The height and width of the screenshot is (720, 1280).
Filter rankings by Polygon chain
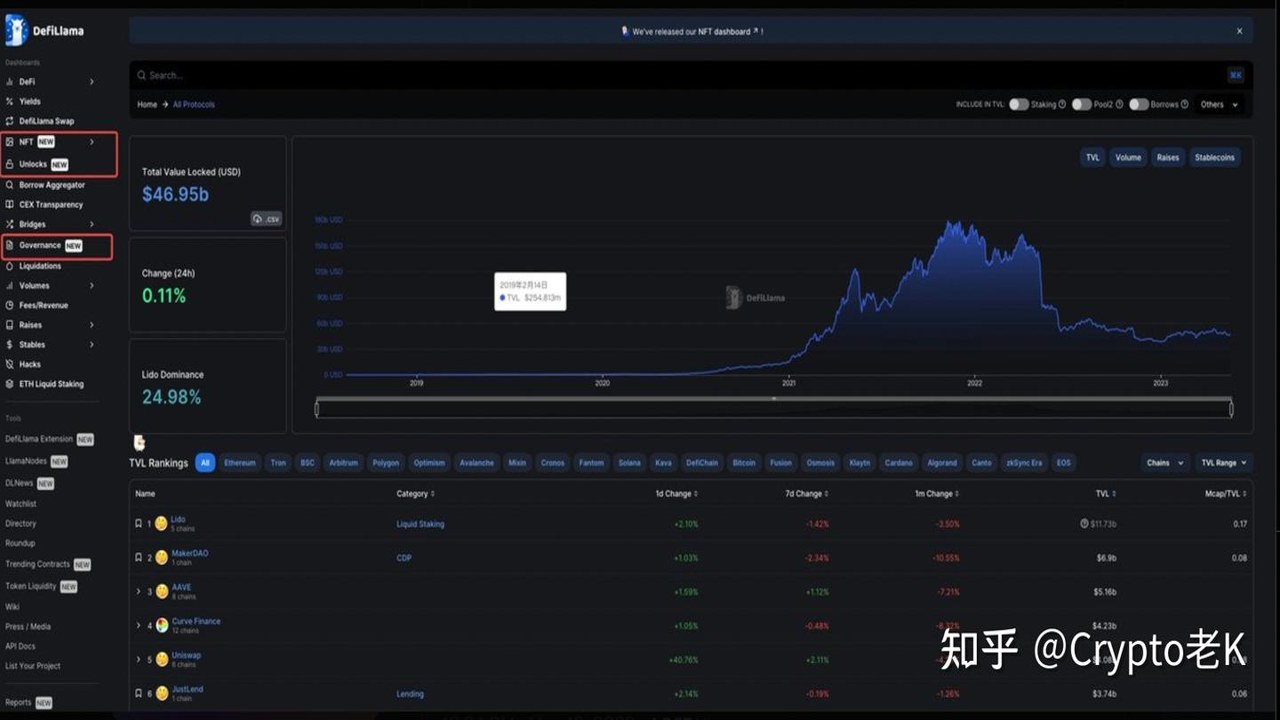coord(386,463)
